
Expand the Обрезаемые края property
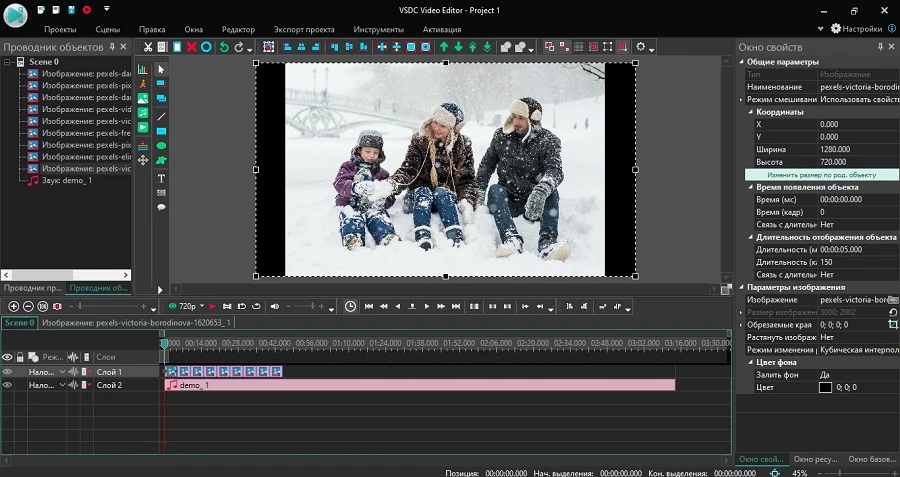[x=741, y=325]
